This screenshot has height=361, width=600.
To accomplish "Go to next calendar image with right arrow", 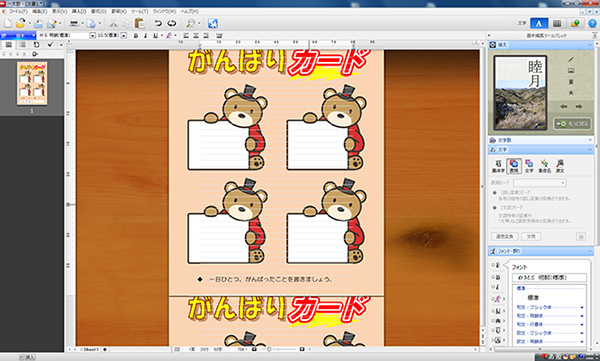I will click(579, 107).
